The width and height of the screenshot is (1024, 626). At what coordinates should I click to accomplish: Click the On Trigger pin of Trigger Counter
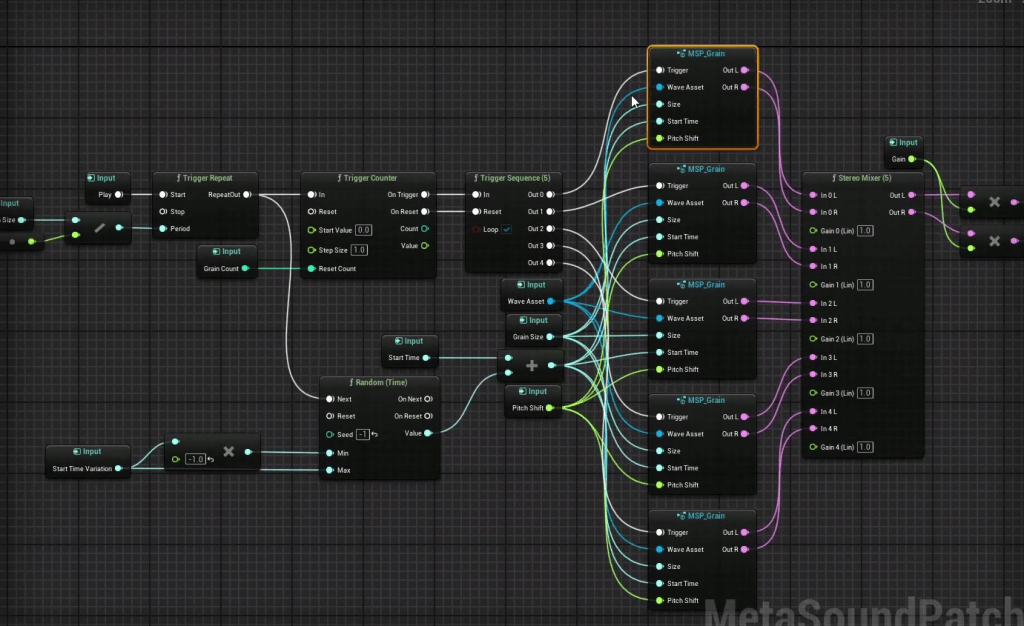tap(425, 195)
